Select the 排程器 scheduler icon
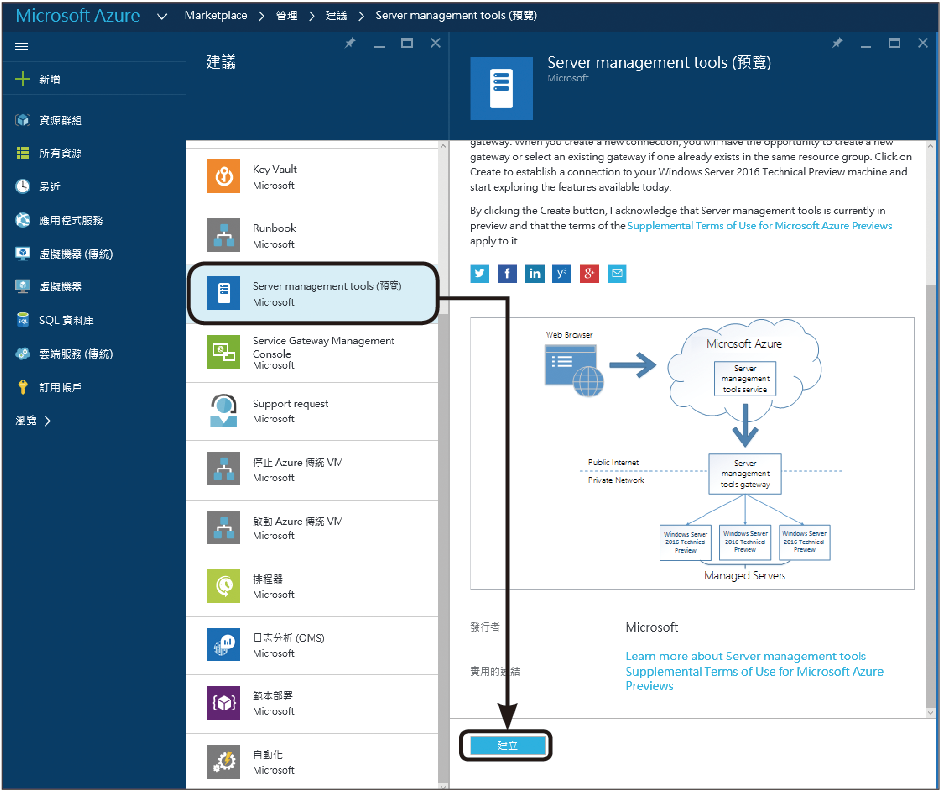Screen dimensions: 943x793 click(x=224, y=586)
